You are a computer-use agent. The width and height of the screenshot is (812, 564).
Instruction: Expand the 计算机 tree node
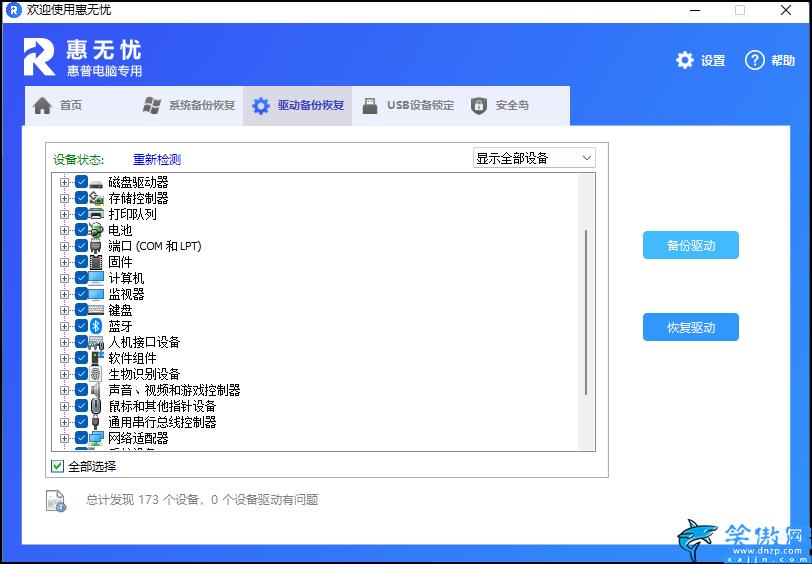pos(64,278)
